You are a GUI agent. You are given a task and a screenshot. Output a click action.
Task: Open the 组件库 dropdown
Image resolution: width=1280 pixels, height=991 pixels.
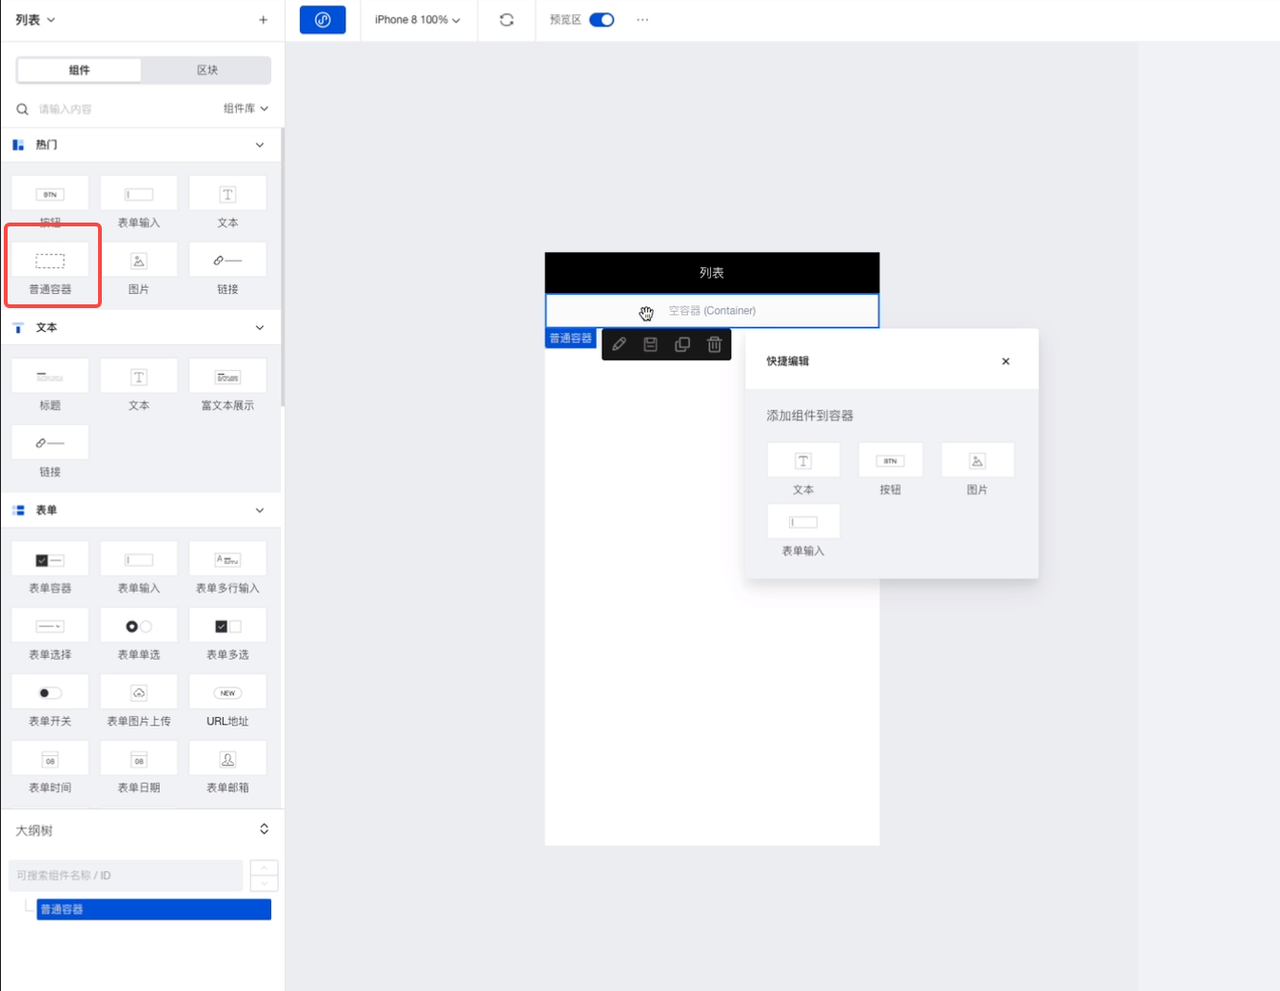tap(246, 108)
